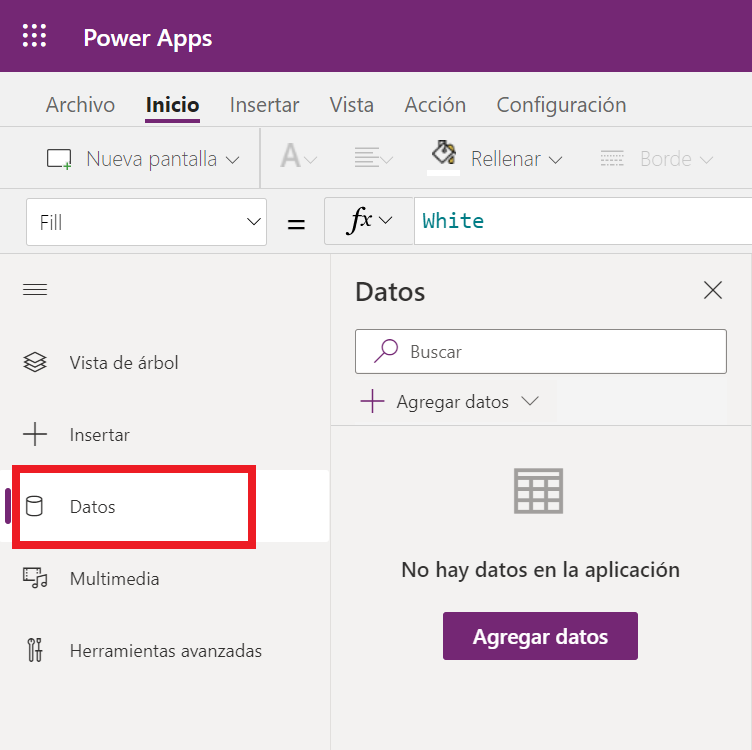Open the Configuración tab
The image size is (752, 750).
561,105
